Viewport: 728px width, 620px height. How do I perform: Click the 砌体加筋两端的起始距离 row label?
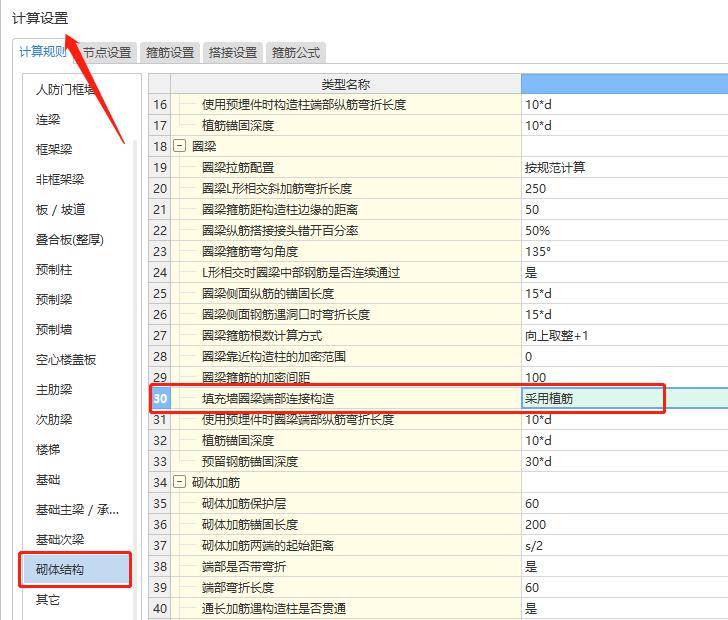pos(268,545)
